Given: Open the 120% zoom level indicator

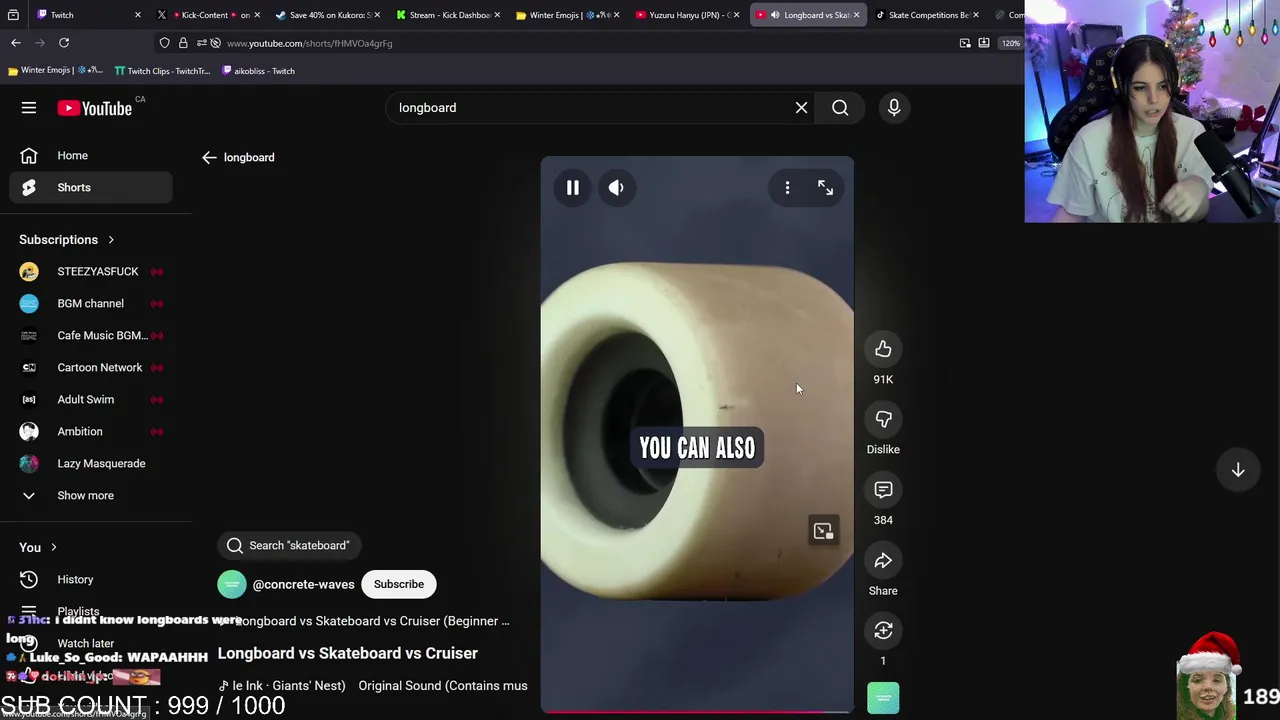Looking at the screenshot, I should tap(1011, 43).
